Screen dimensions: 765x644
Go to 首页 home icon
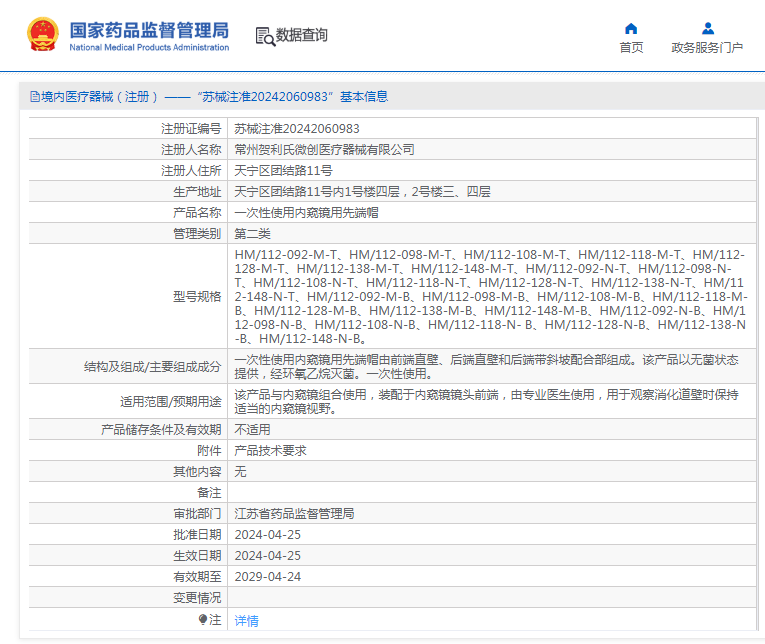coord(631,29)
